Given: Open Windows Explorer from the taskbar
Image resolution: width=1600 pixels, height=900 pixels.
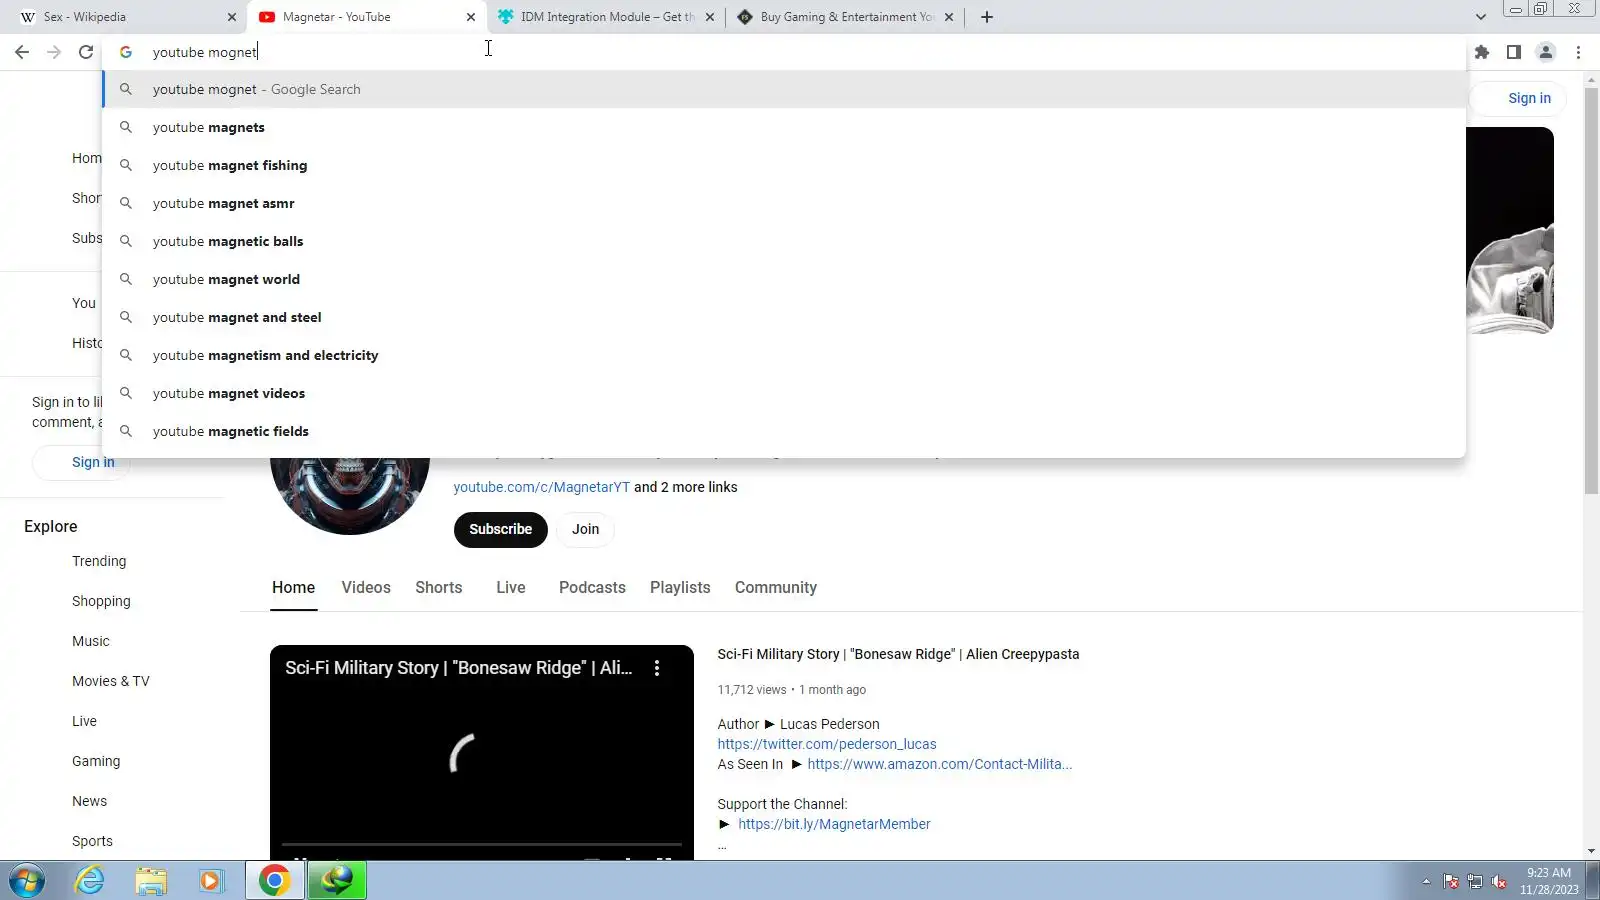Looking at the screenshot, I should click(x=151, y=881).
